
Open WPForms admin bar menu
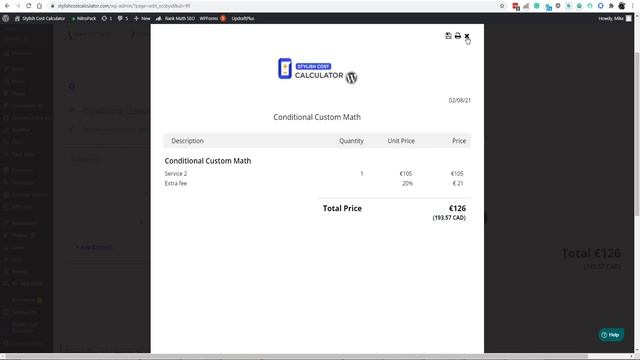click(x=213, y=18)
